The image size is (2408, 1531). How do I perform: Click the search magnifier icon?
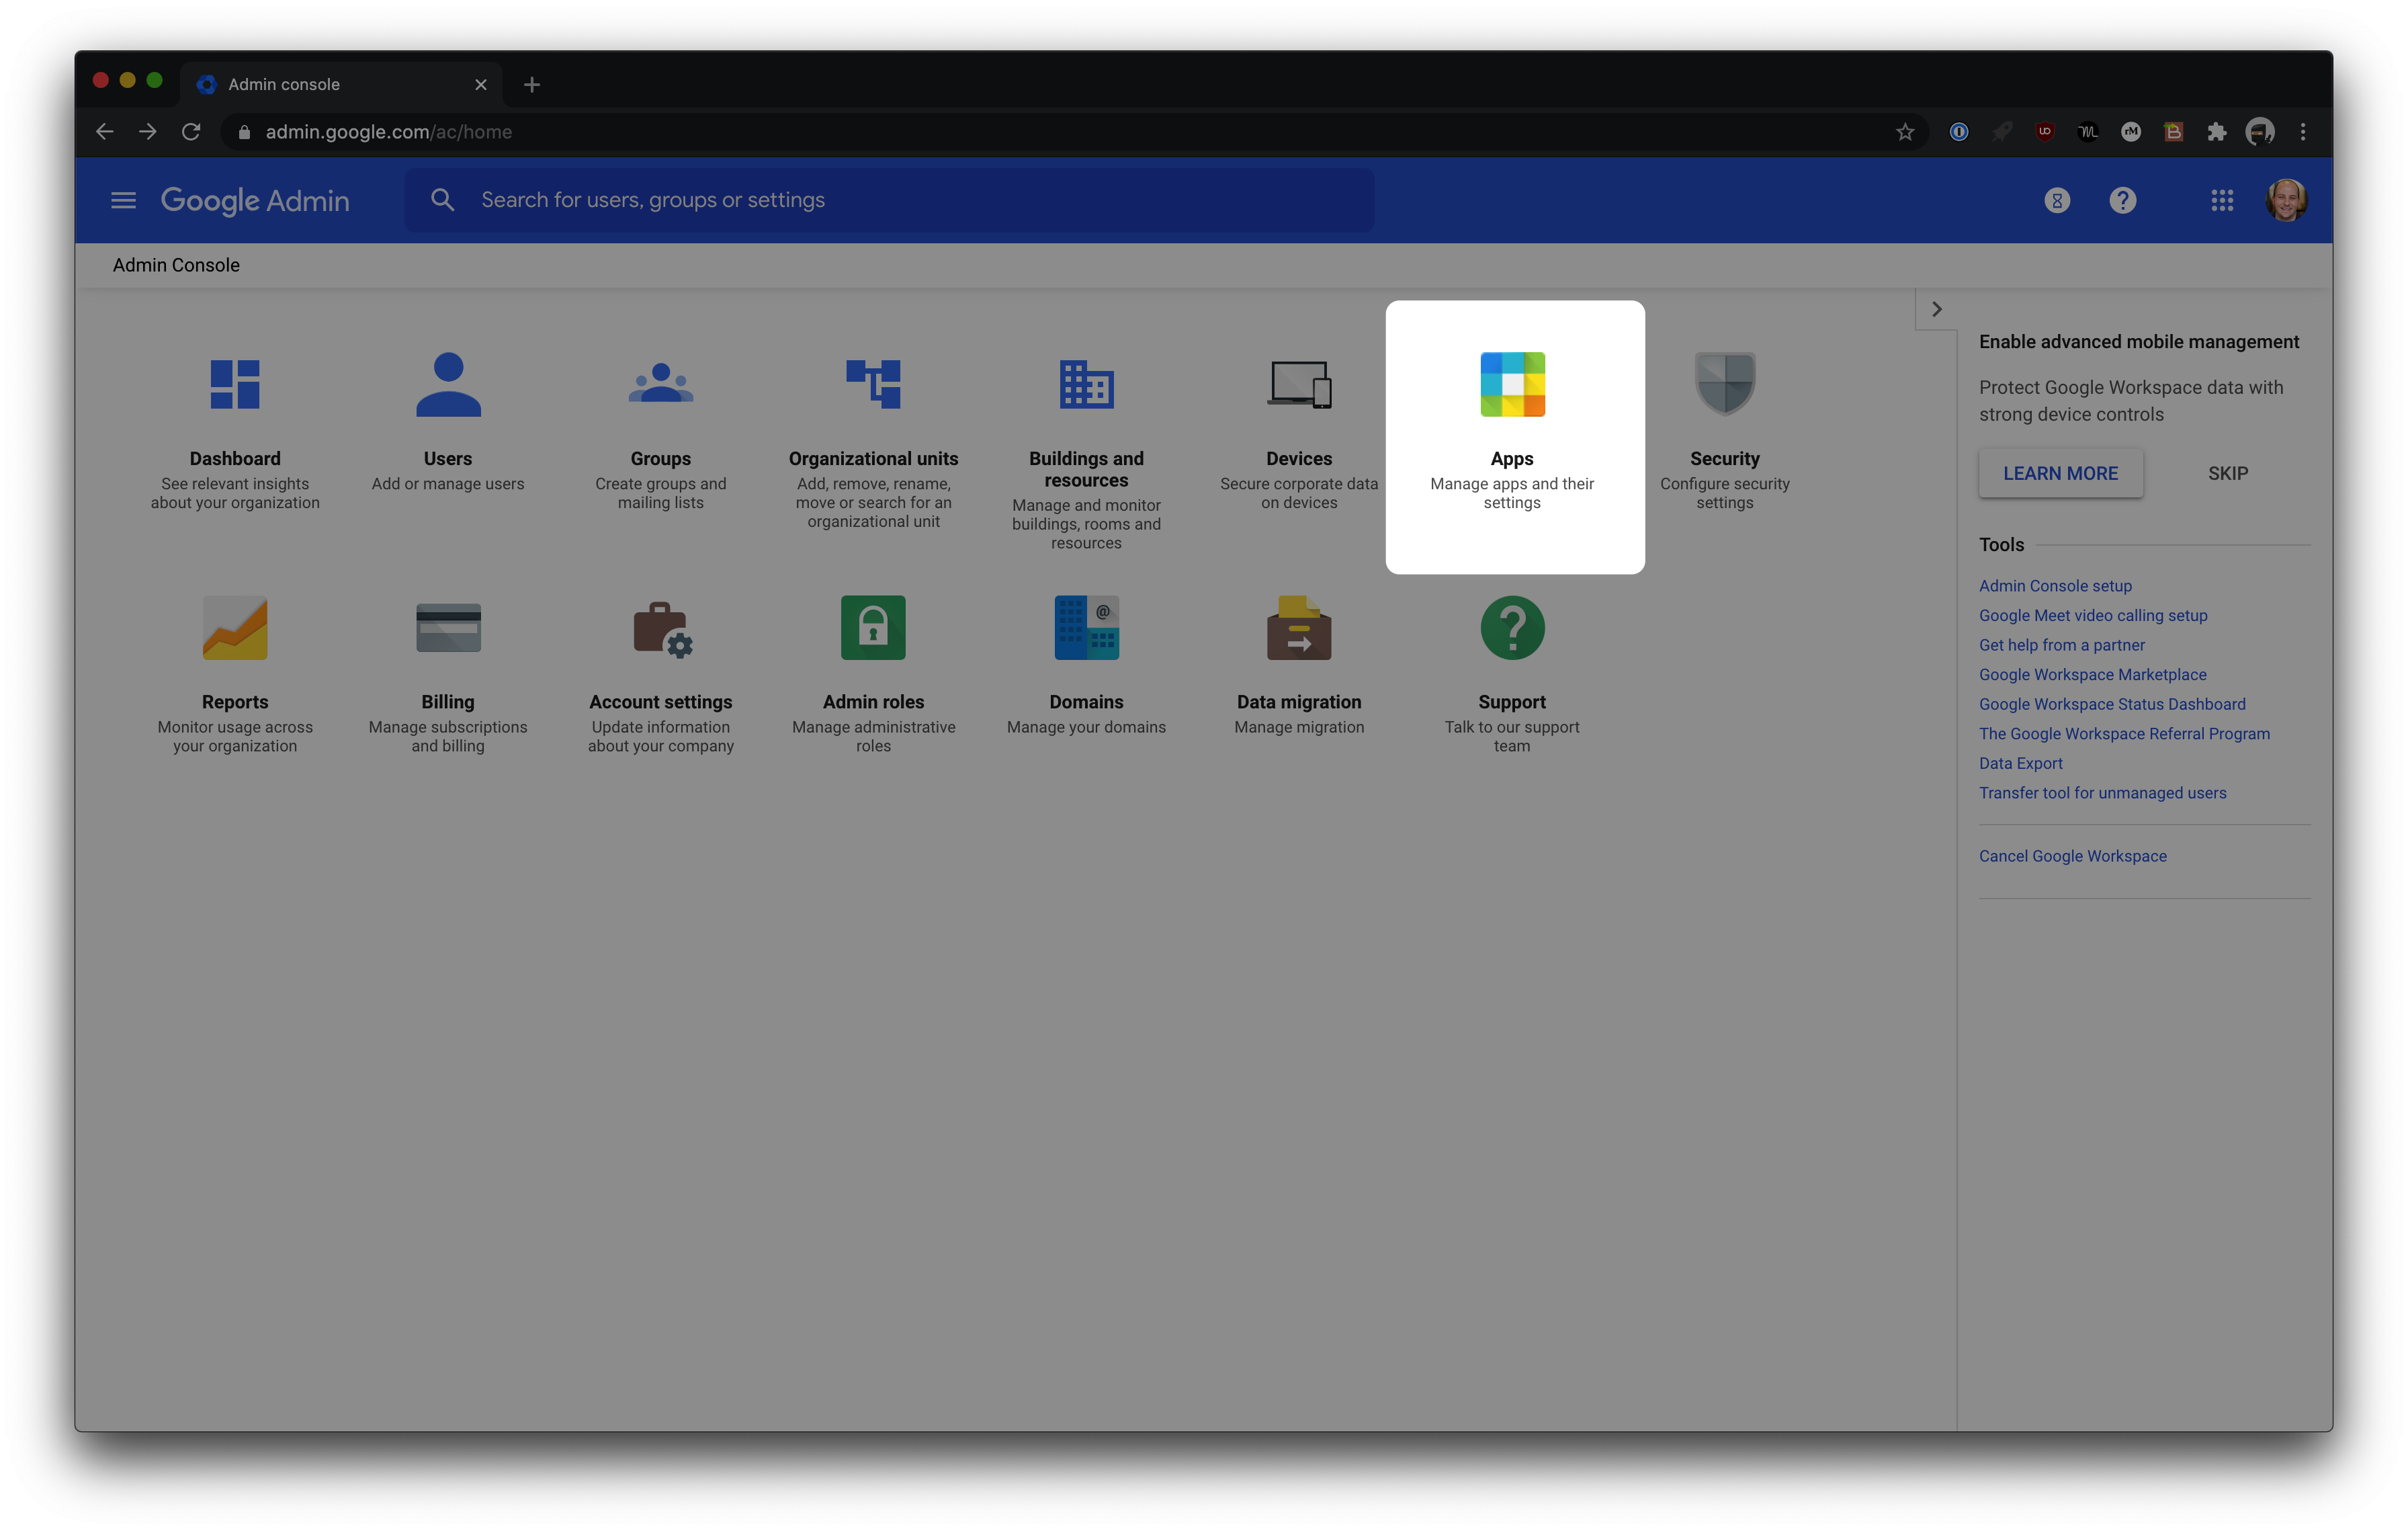442,200
